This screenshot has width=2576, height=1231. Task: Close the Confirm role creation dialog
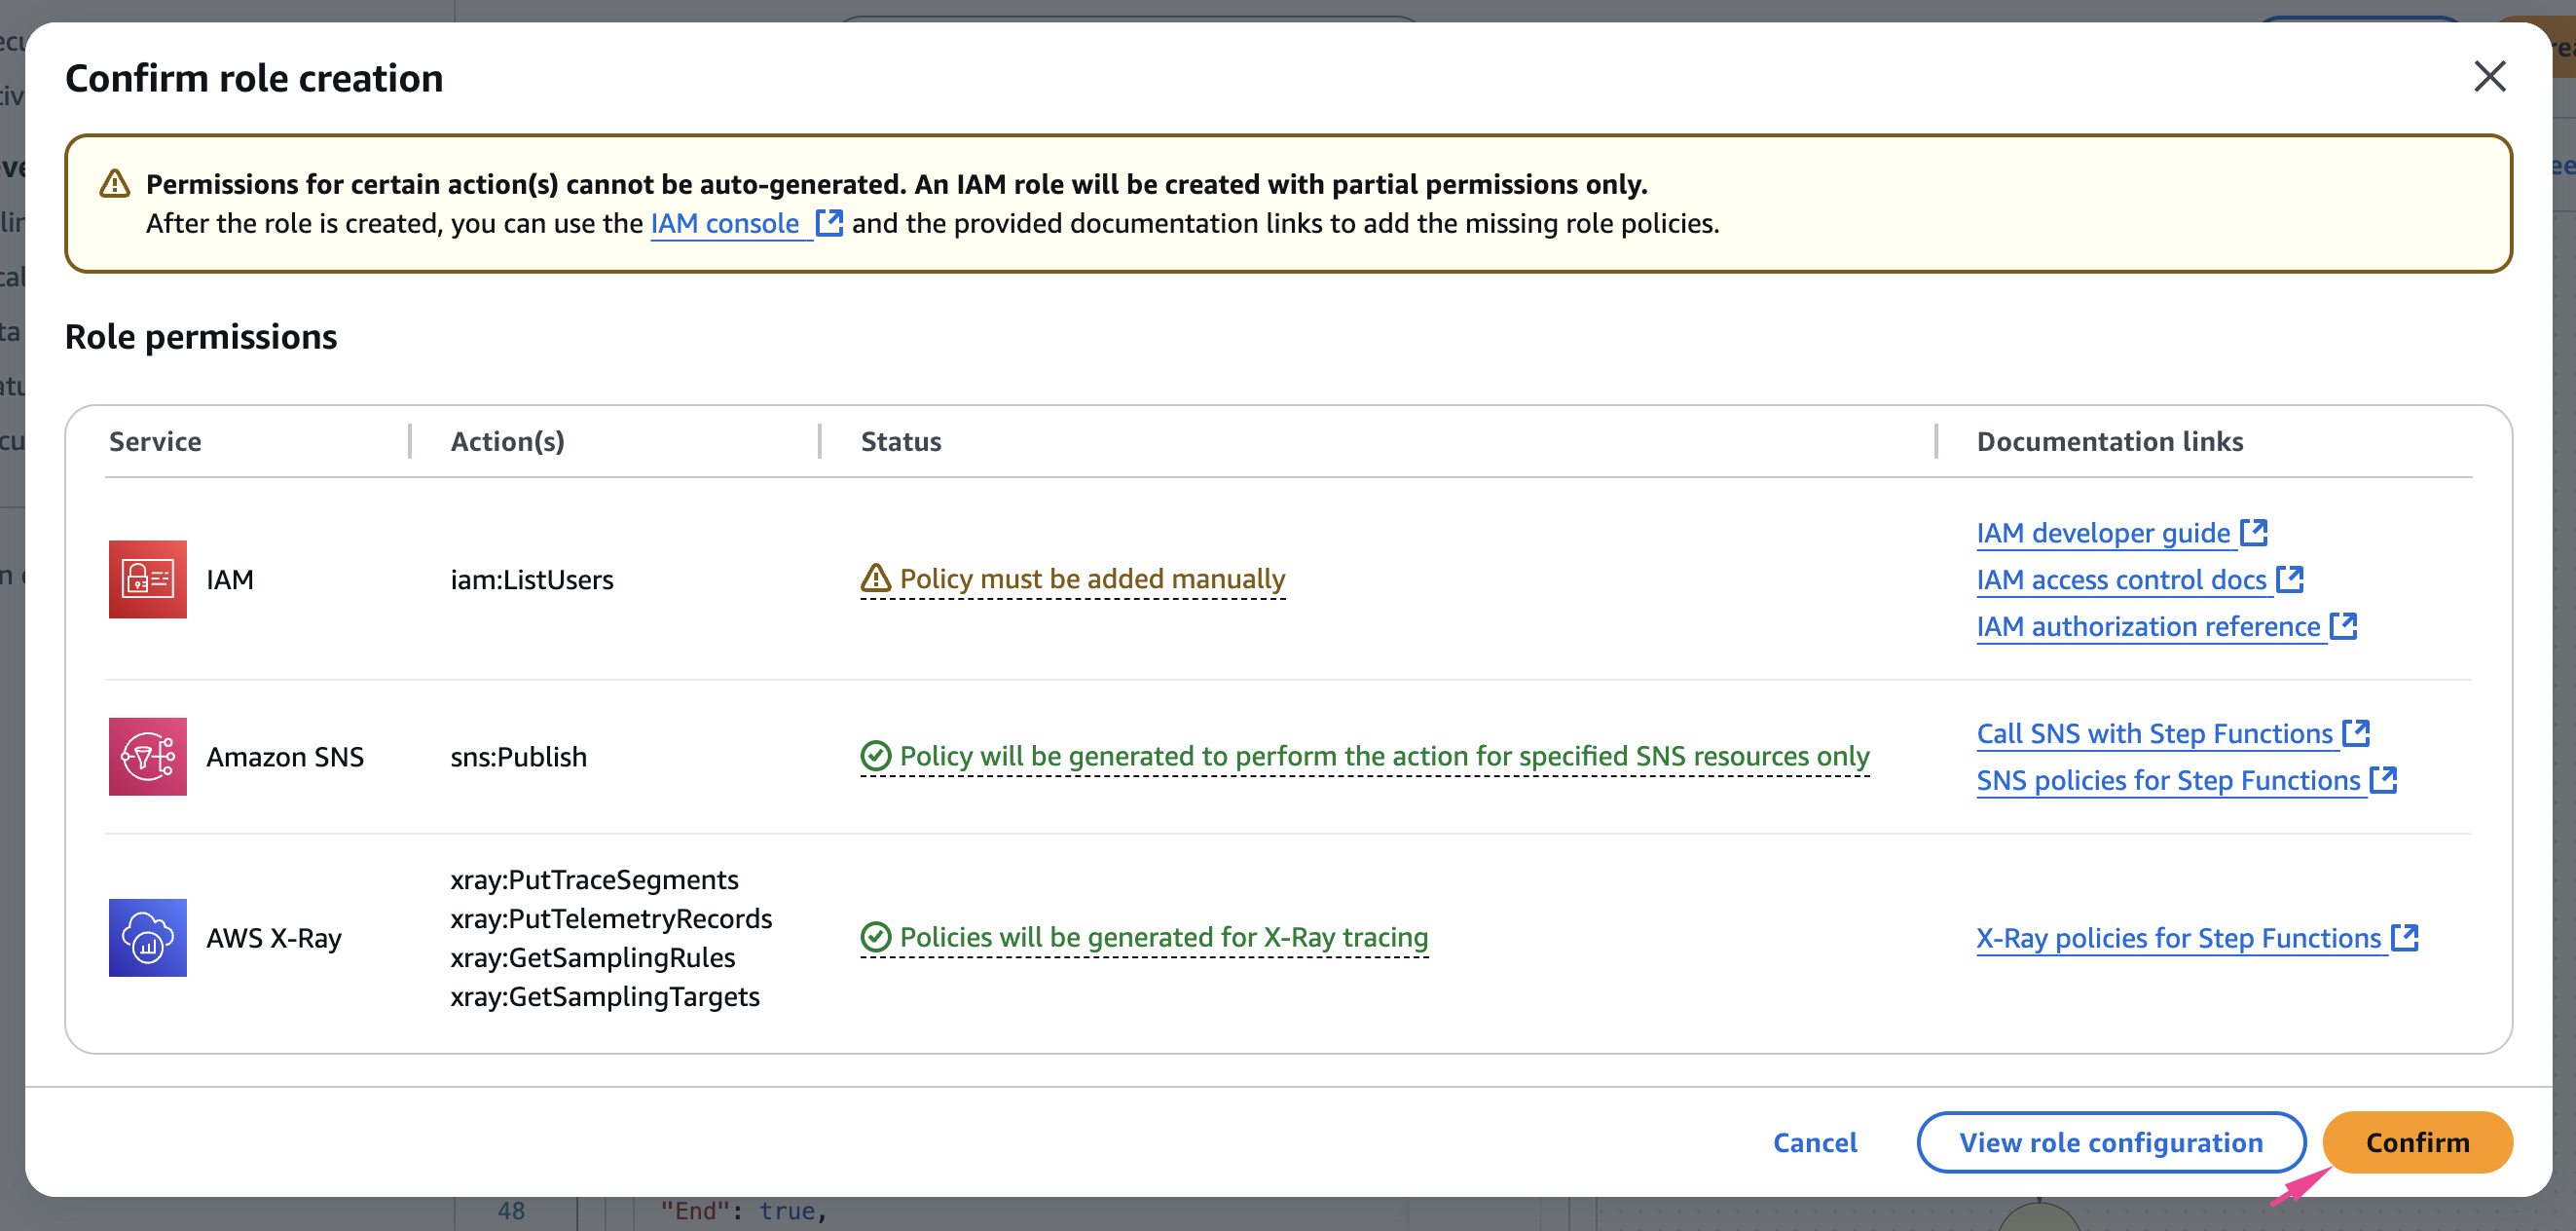tap(2489, 77)
